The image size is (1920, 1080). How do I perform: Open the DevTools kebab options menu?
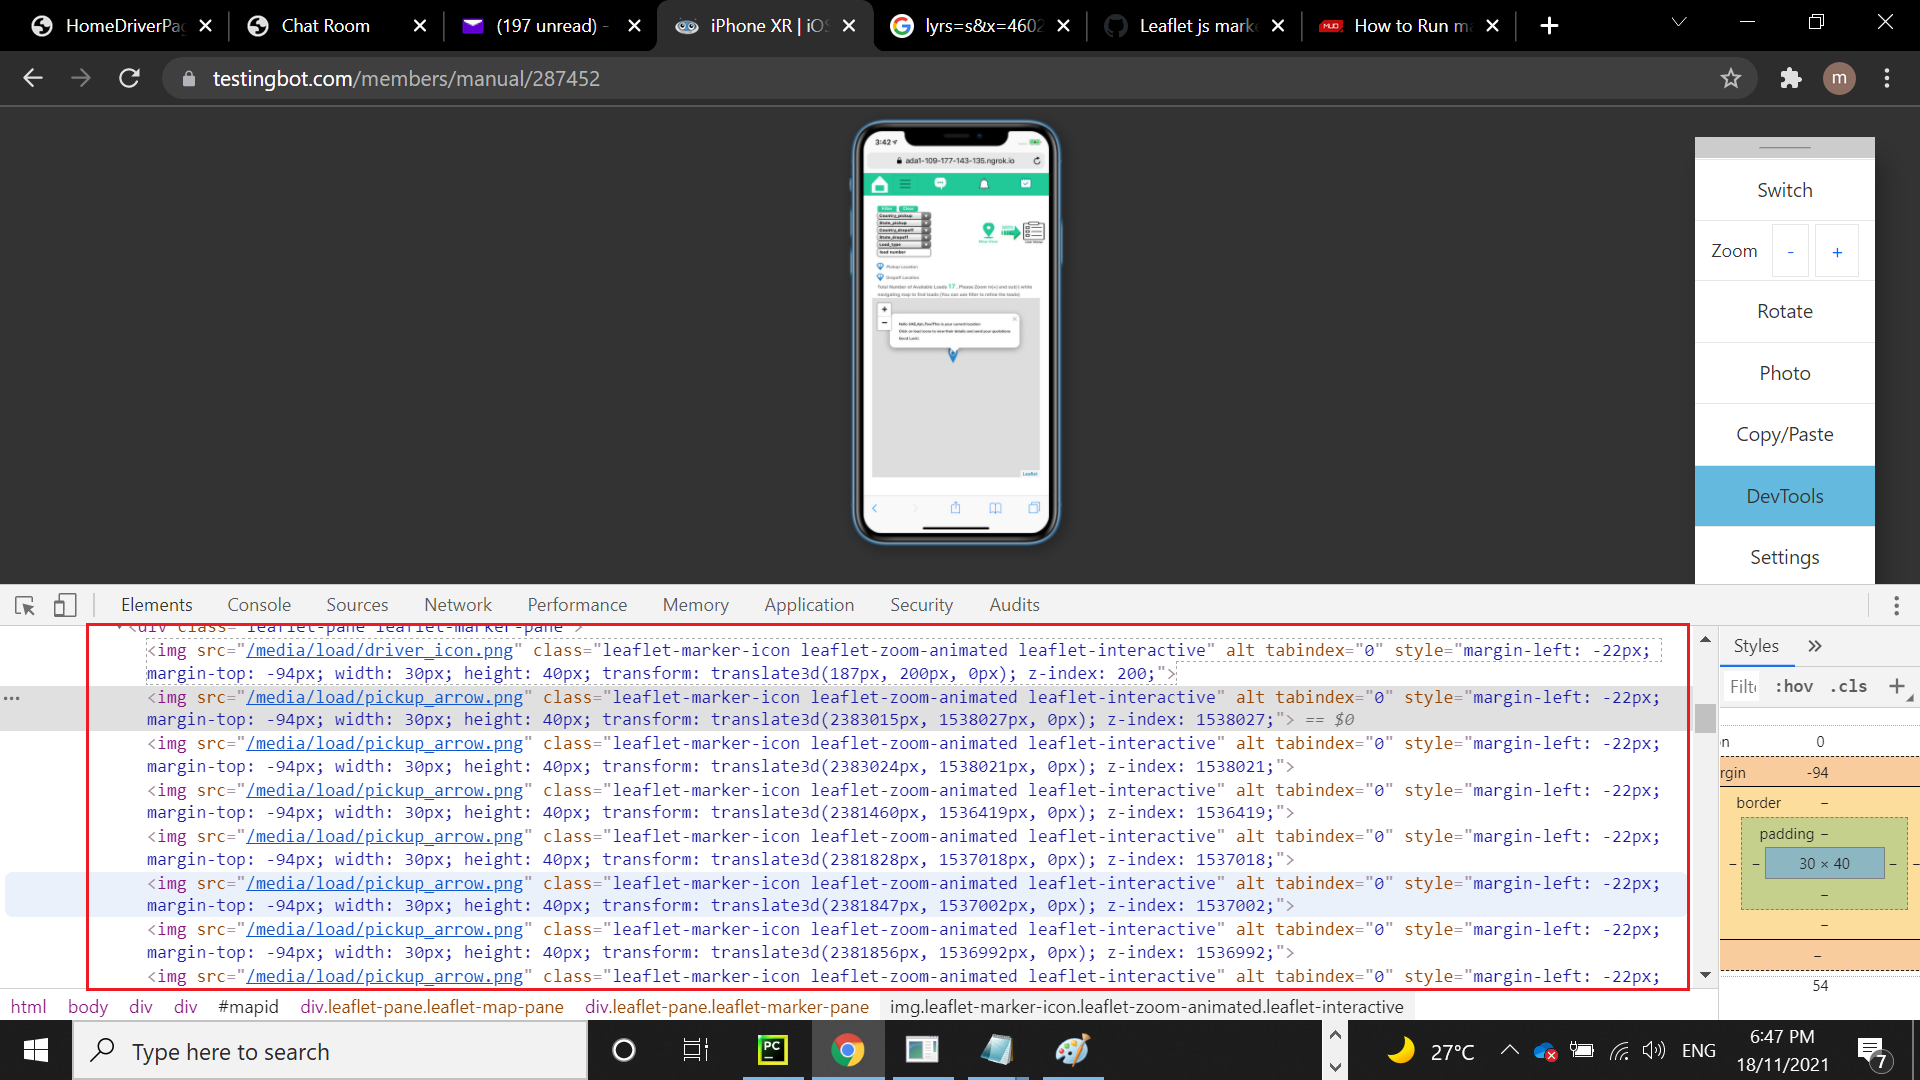pyautogui.click(x=1896, y=605)
